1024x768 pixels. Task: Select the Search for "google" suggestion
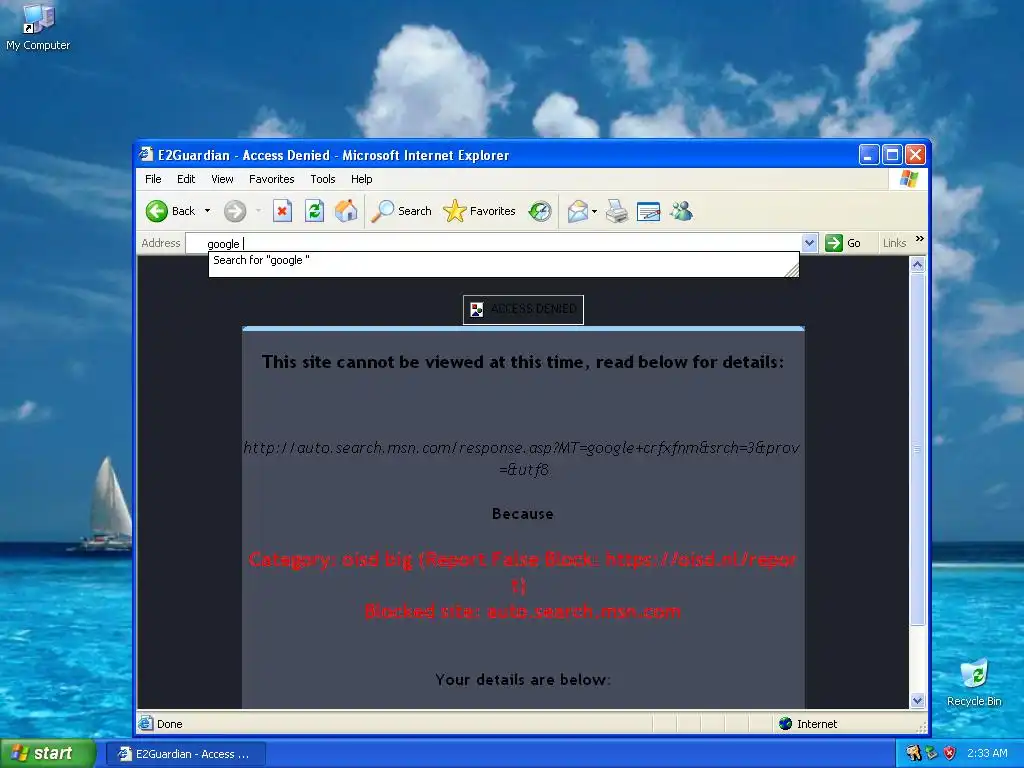click(503, 261)
